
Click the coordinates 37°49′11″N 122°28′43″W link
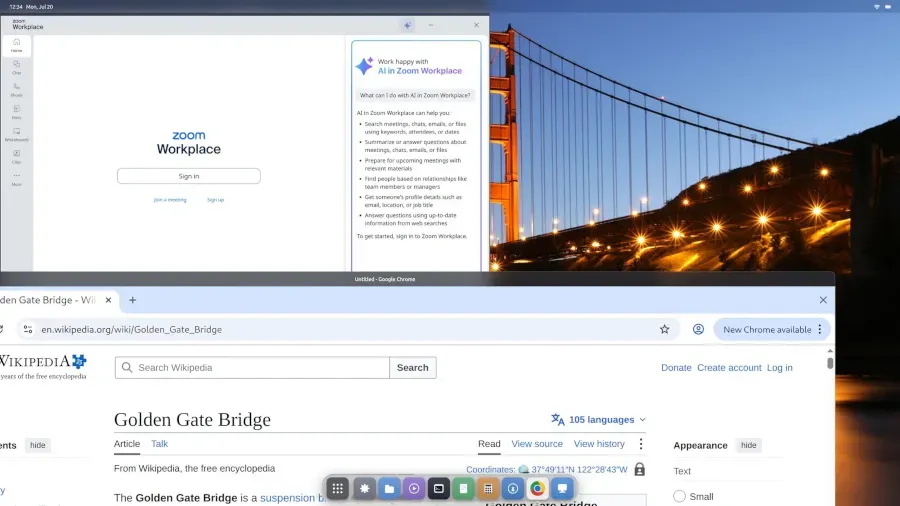point(579,469)
